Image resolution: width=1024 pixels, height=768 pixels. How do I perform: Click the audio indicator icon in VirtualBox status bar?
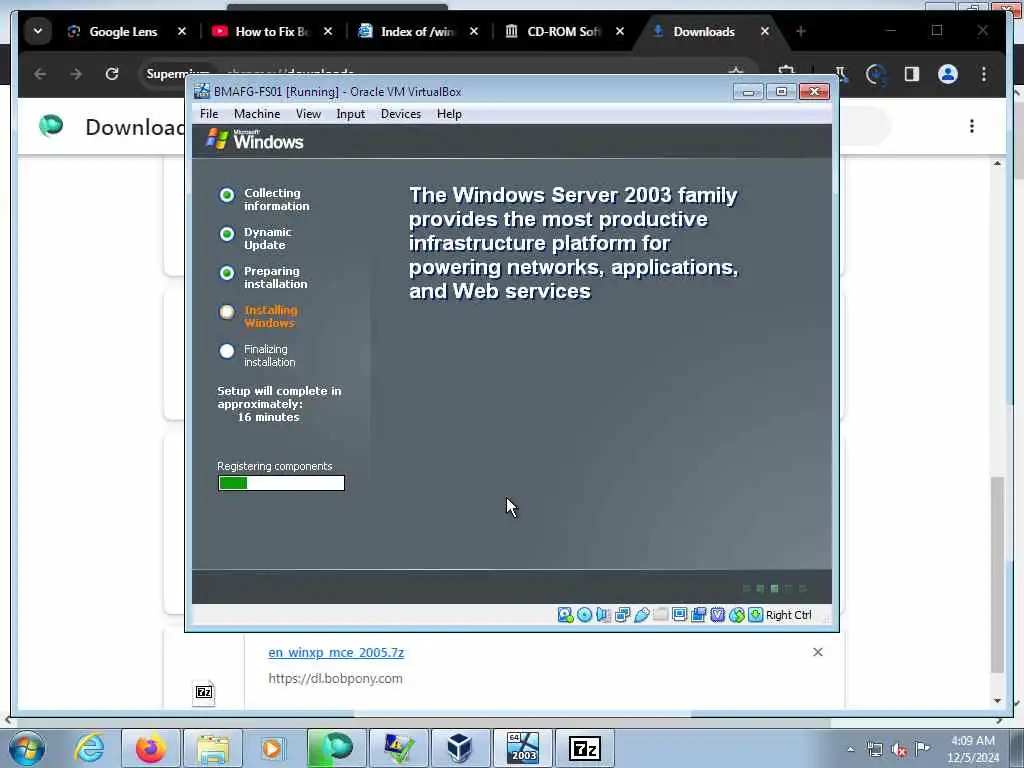tap(603, 615)
